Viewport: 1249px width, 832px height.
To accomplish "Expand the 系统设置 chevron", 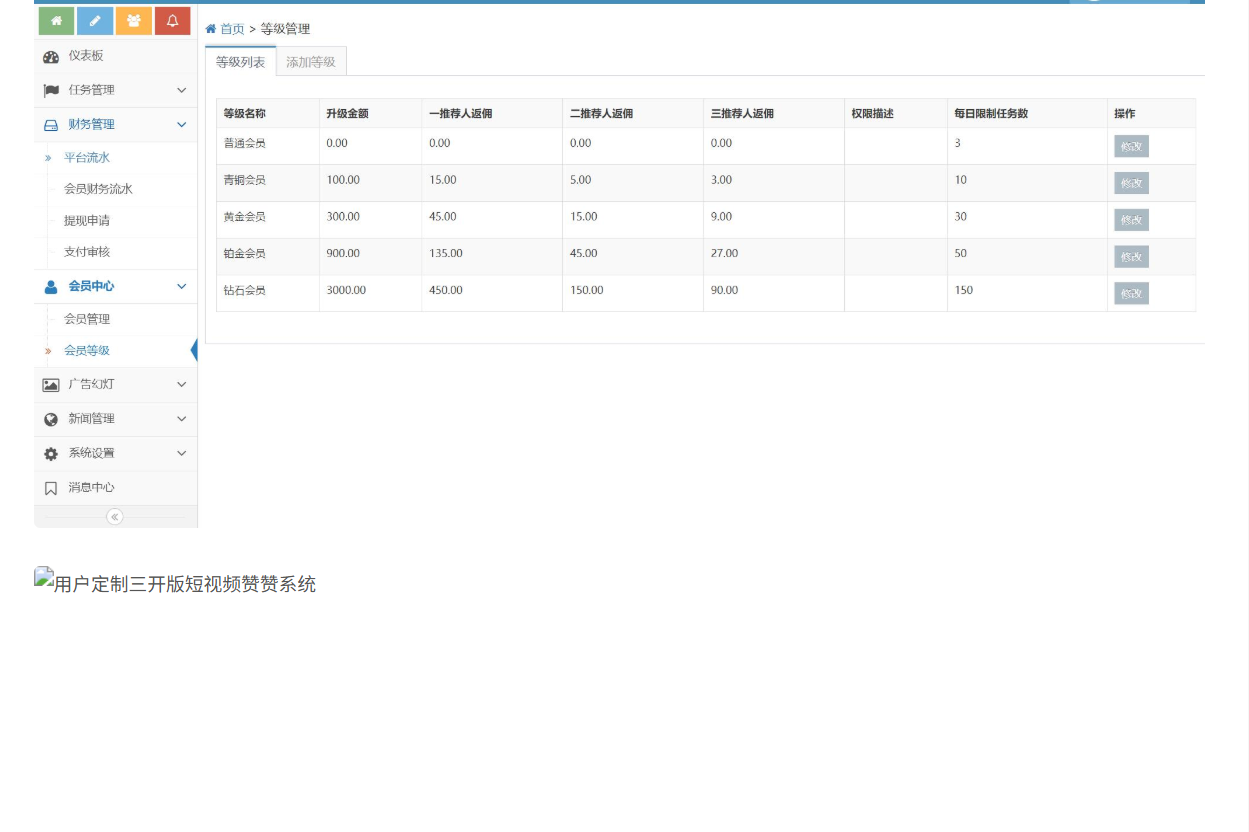I will tap(182, 453).
